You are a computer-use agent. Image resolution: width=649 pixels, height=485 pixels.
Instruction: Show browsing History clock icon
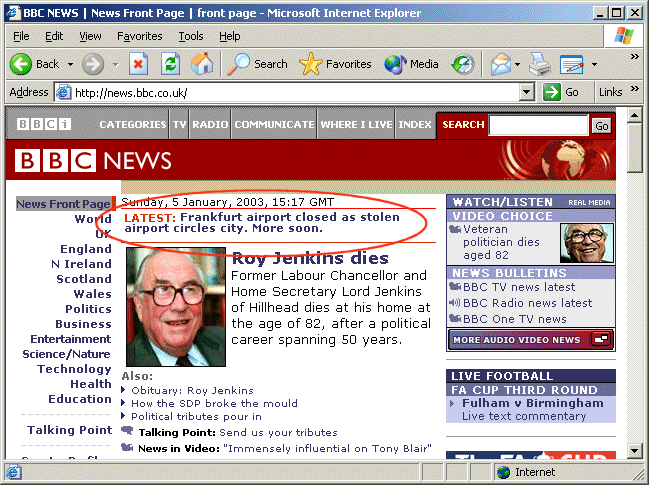coord(463,64)
